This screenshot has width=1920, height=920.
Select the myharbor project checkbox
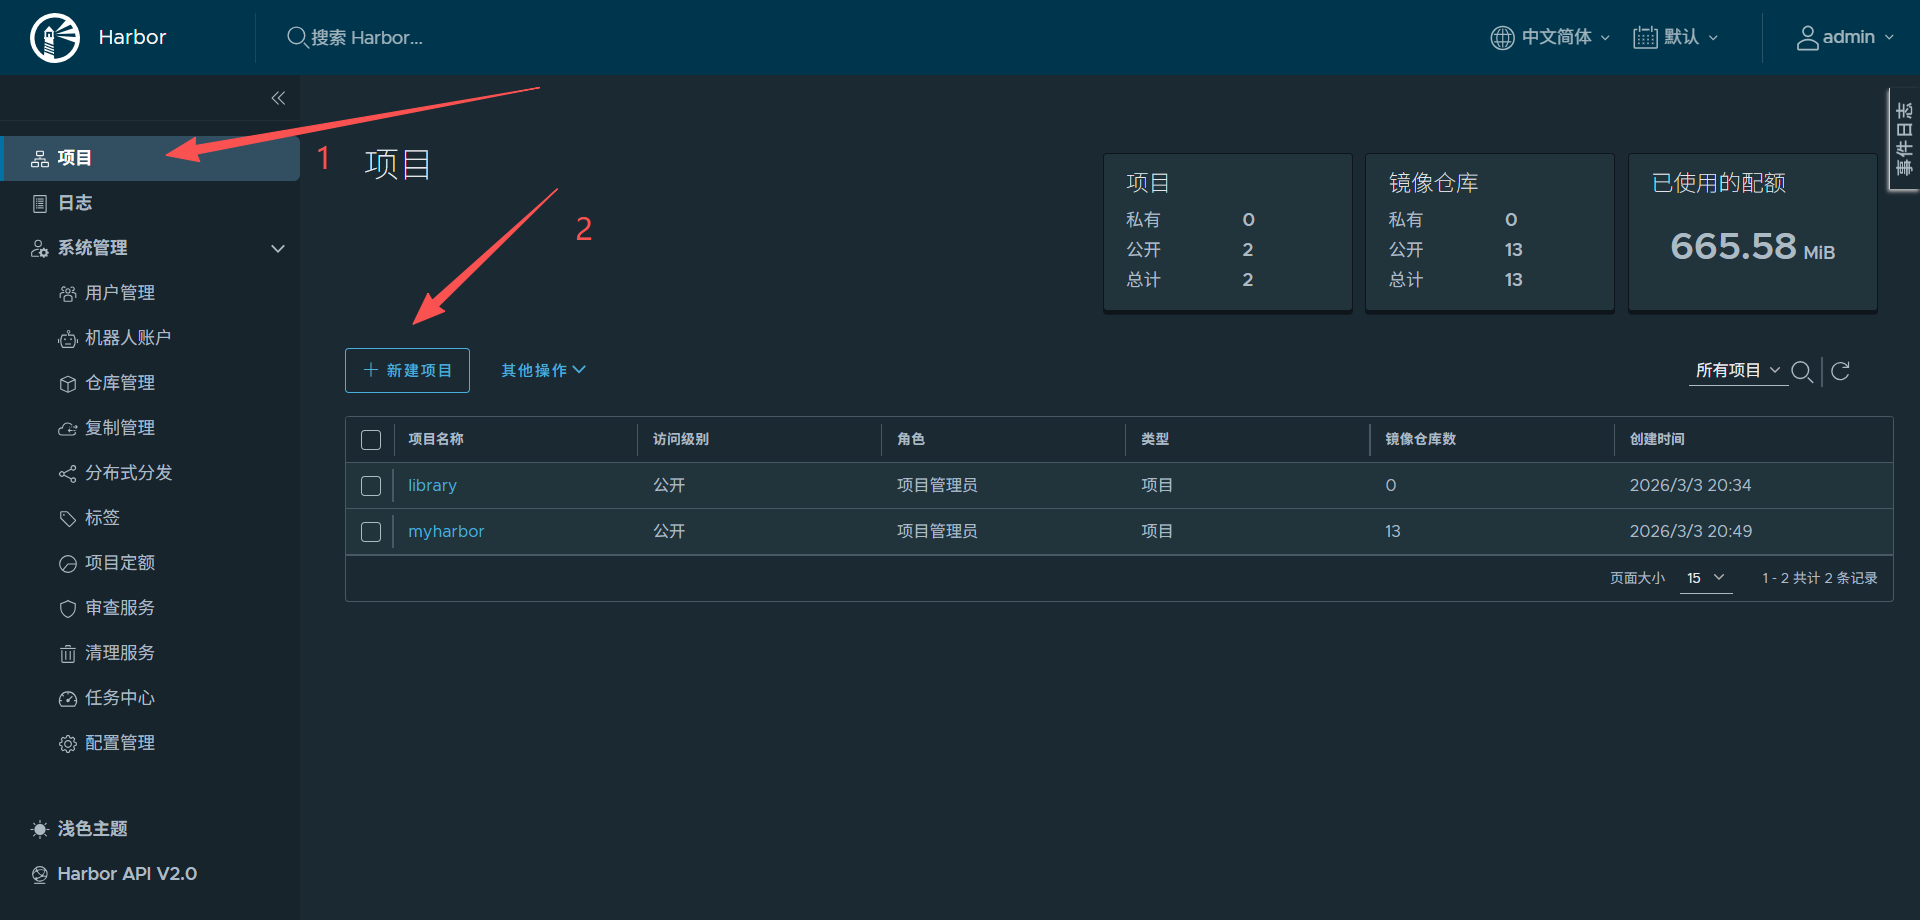click(371, 532)
